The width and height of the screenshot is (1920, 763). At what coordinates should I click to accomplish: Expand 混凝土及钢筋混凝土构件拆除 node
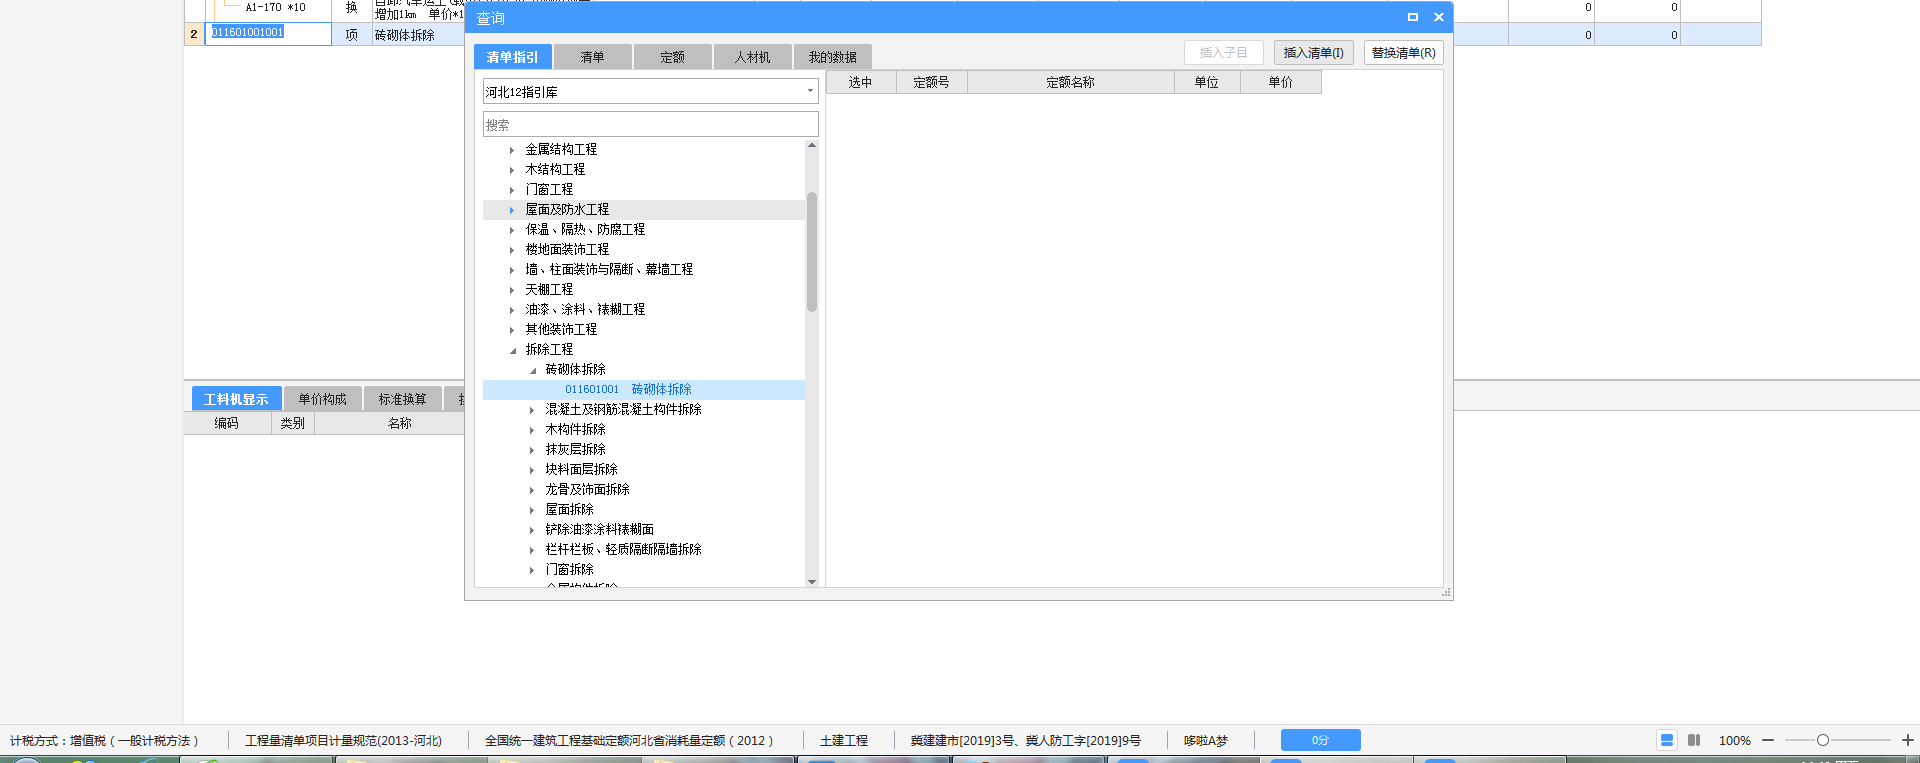pyautogui.click(x=532, y=410)
